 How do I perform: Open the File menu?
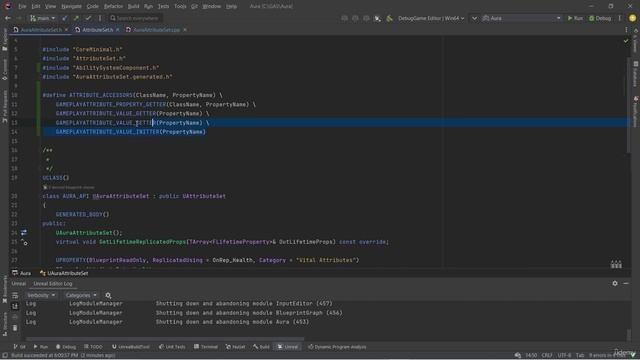[22, 6]
